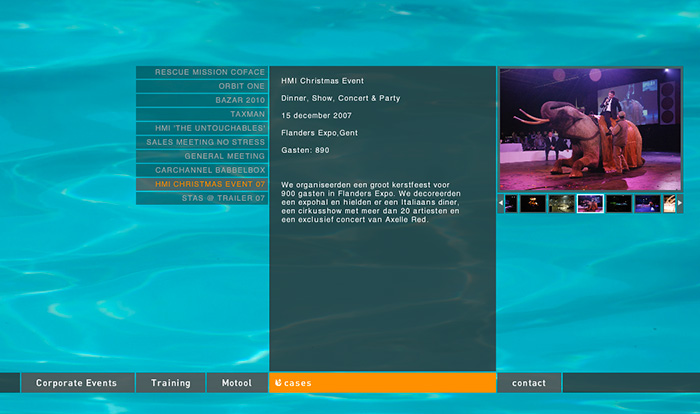Screen dimensions: 700x414
Task: Open the contact page
Action: click(x=529, y=383)
